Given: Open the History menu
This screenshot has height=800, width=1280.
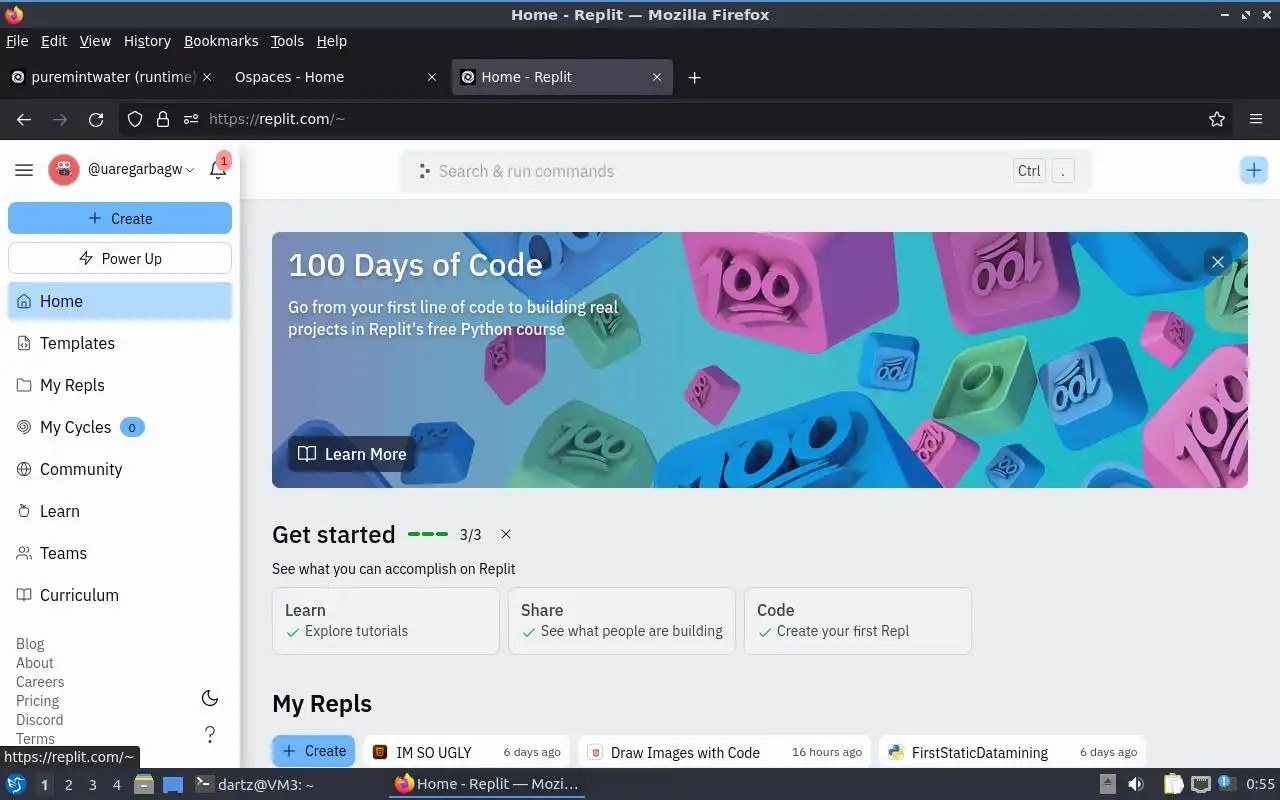Looking at the screenshot, I should click(x=147, y=41).
